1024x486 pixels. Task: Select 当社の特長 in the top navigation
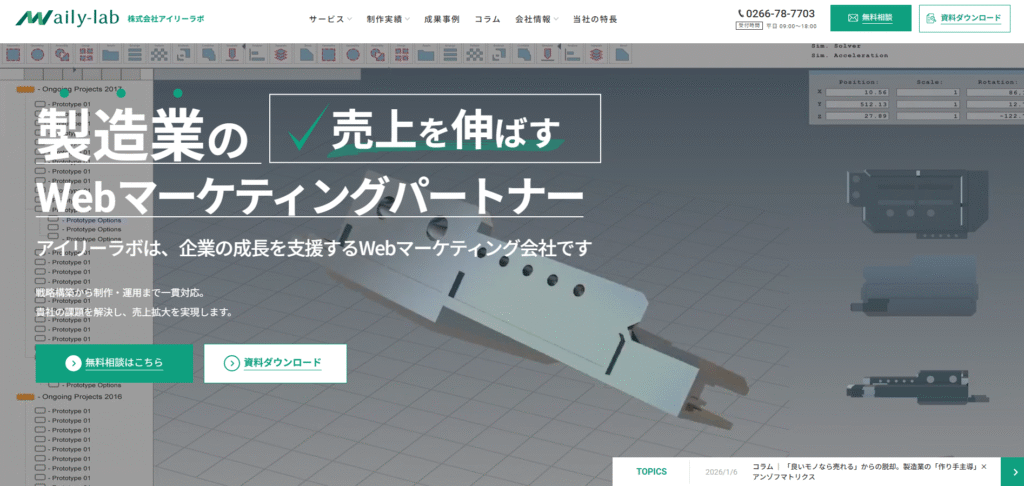pyautogui.click(x=594, y=19)
